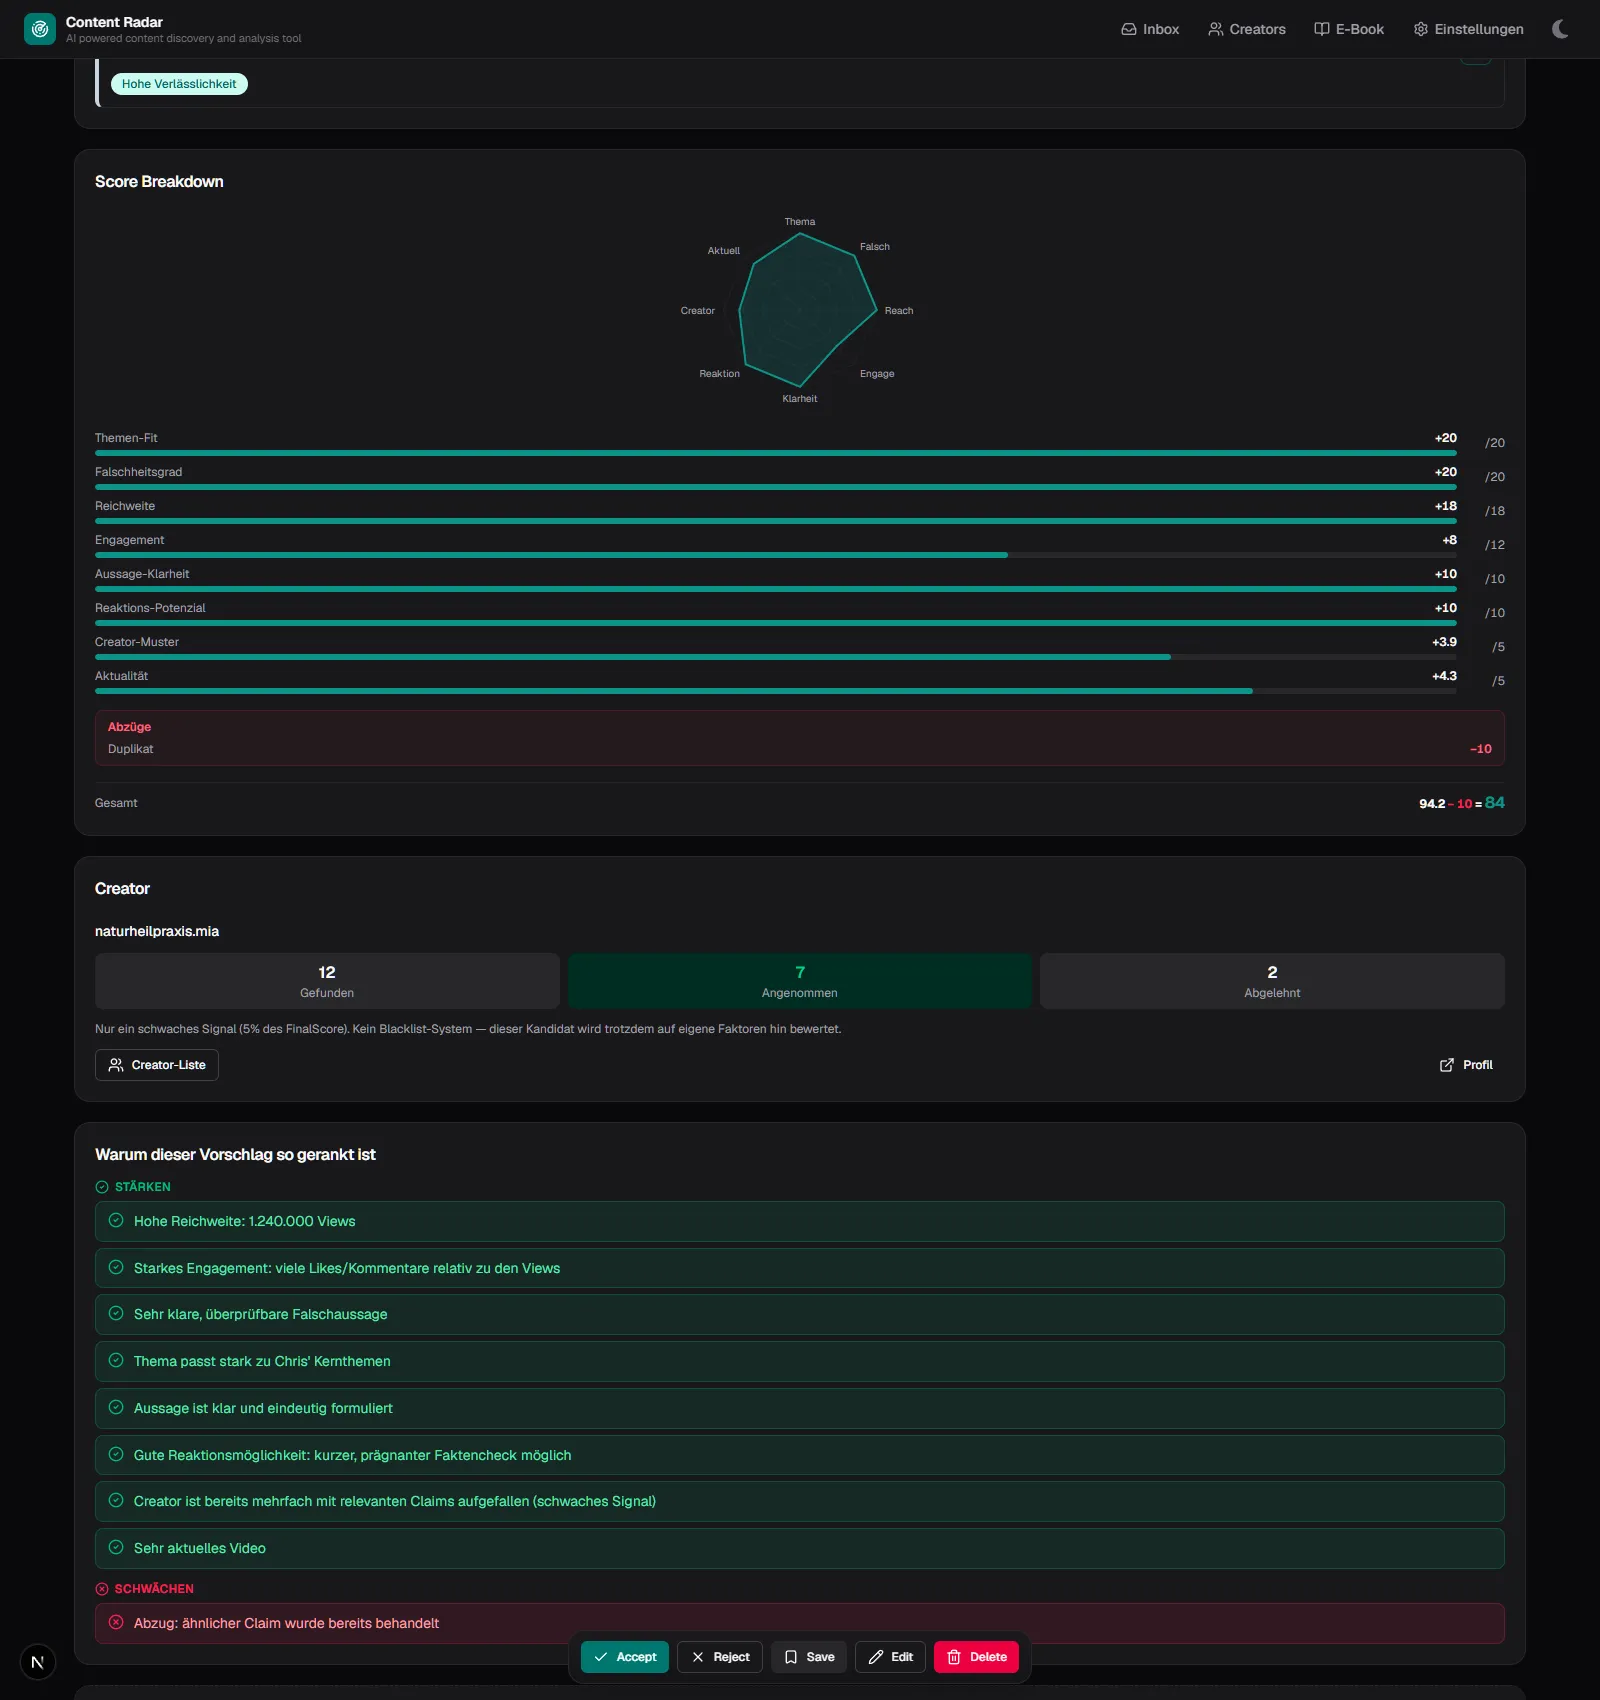Viewport: 1600px width, 1700px height.
Task: Click the radar chart Reach label
Action: [899, 311]
